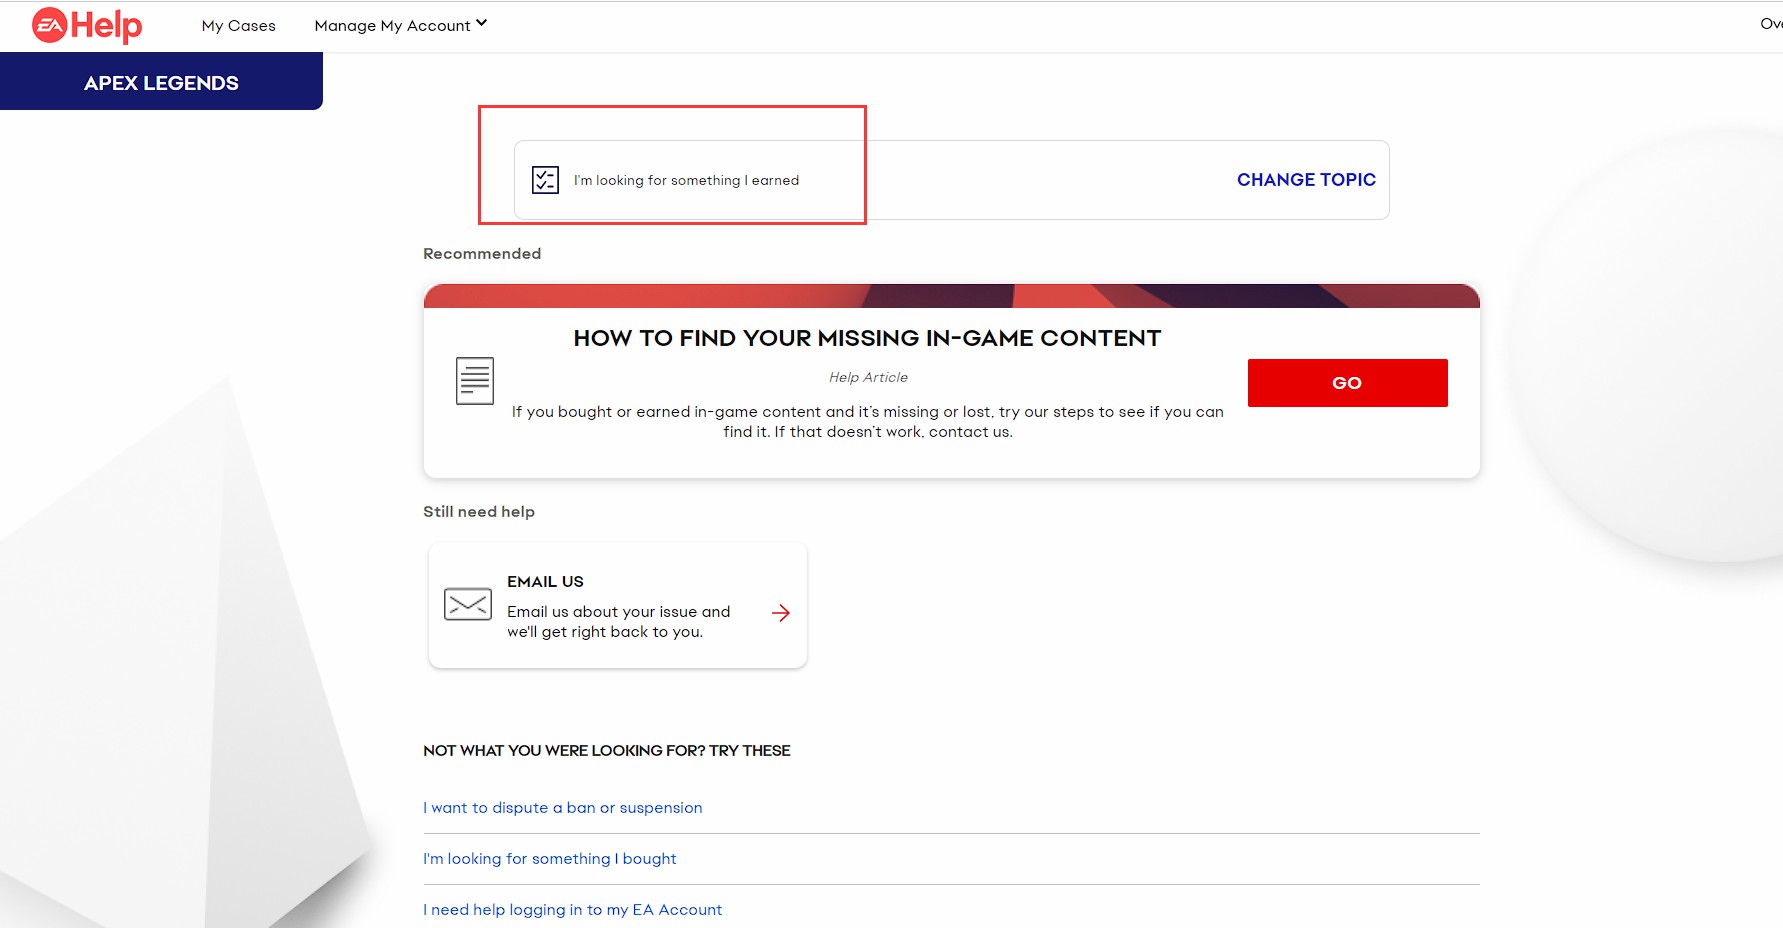Open My Cases page

pos(238,26)
